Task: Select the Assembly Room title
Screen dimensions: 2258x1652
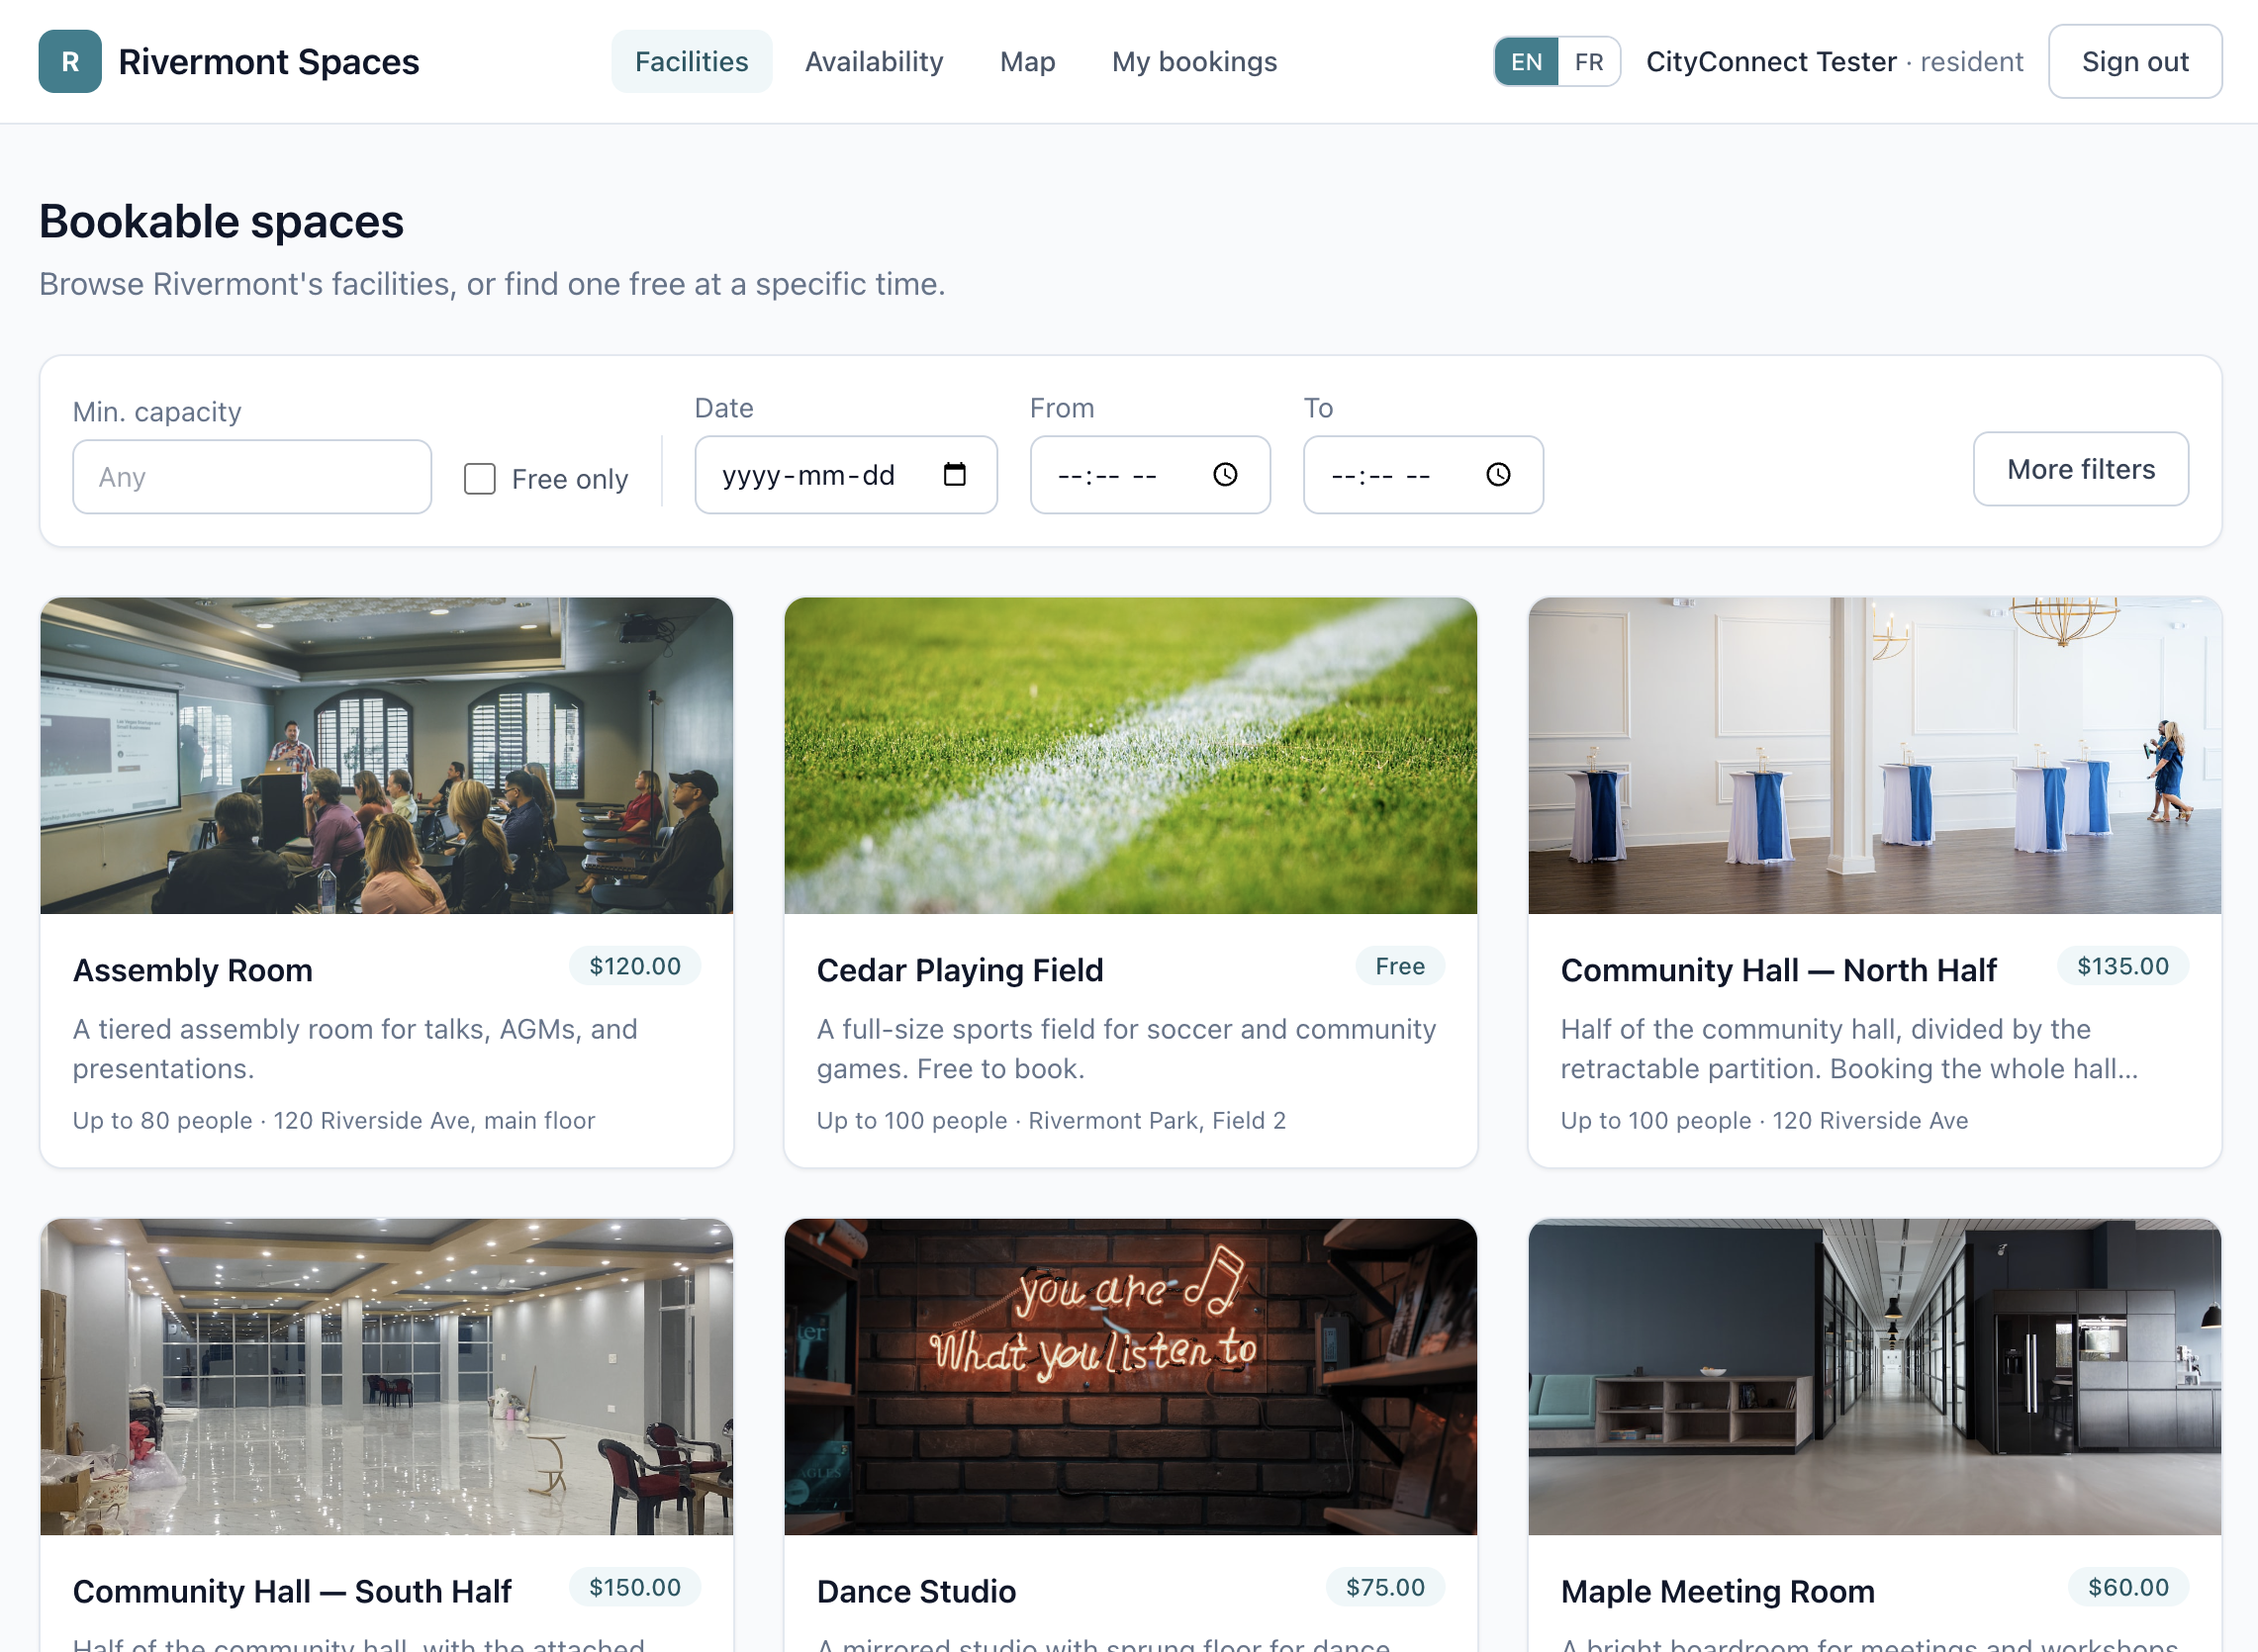Action: pos(193,970)
